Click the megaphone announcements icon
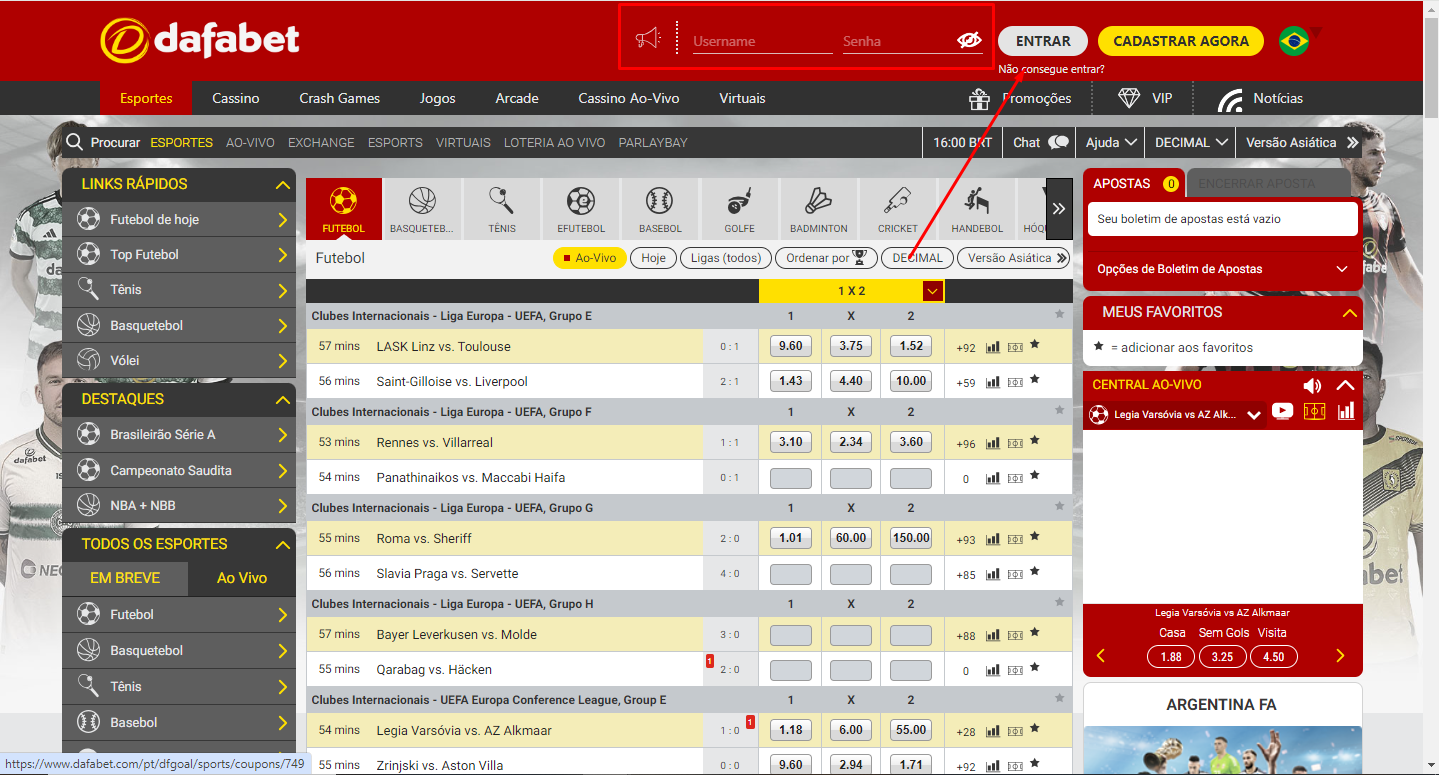 click(x=648, y=39)
